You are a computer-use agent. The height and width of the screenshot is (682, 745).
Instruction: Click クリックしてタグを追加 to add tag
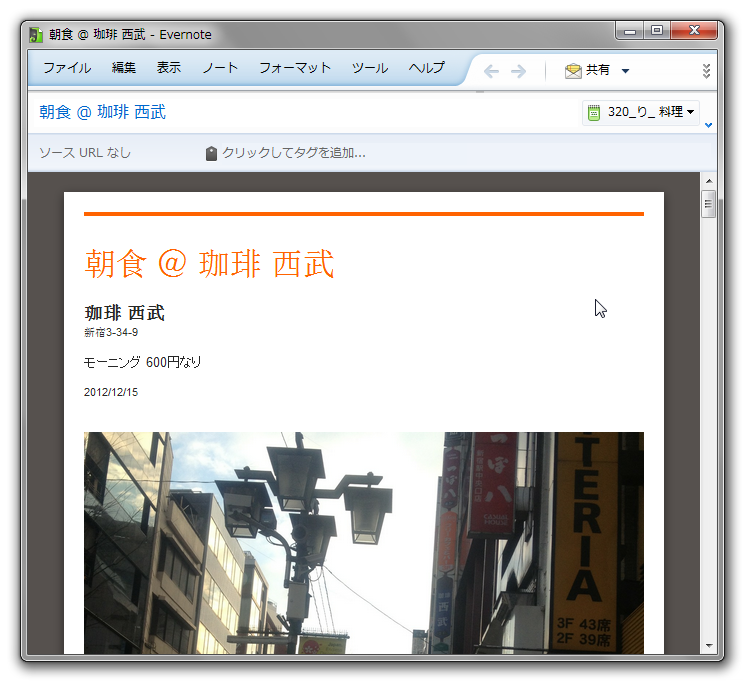click(x=294, y=153)
